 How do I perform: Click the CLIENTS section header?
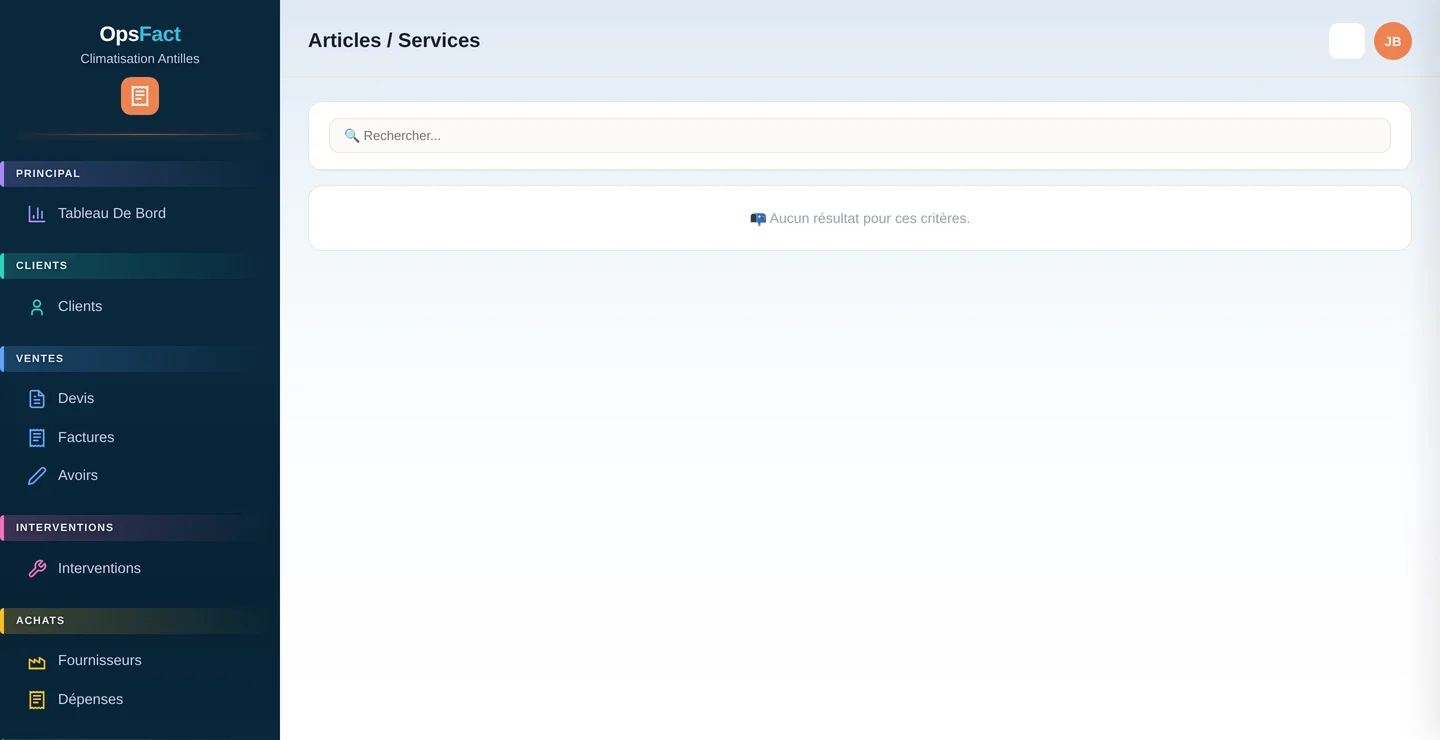[140, 266]
